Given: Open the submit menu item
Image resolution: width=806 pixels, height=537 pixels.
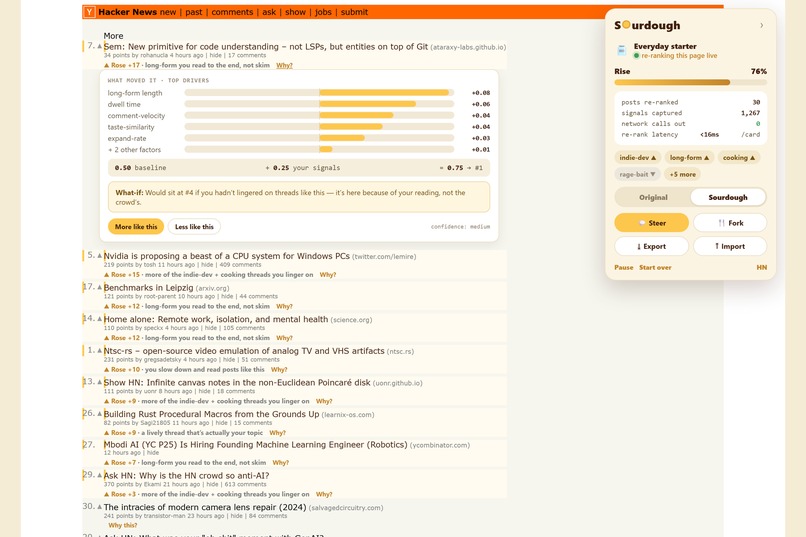Looking at the screenshot, I should pyautogui.click(x=354, y=12).
